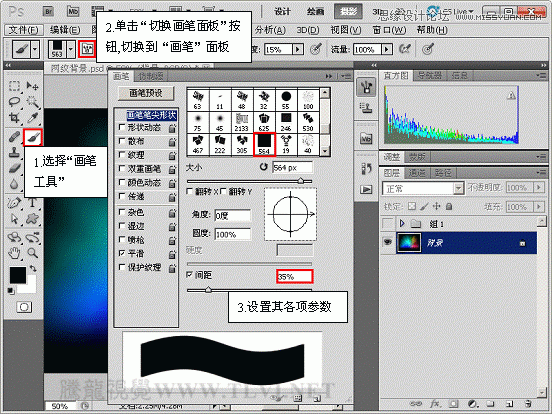
Task: Swap foreground and background colors
Action: coord(33,269)
